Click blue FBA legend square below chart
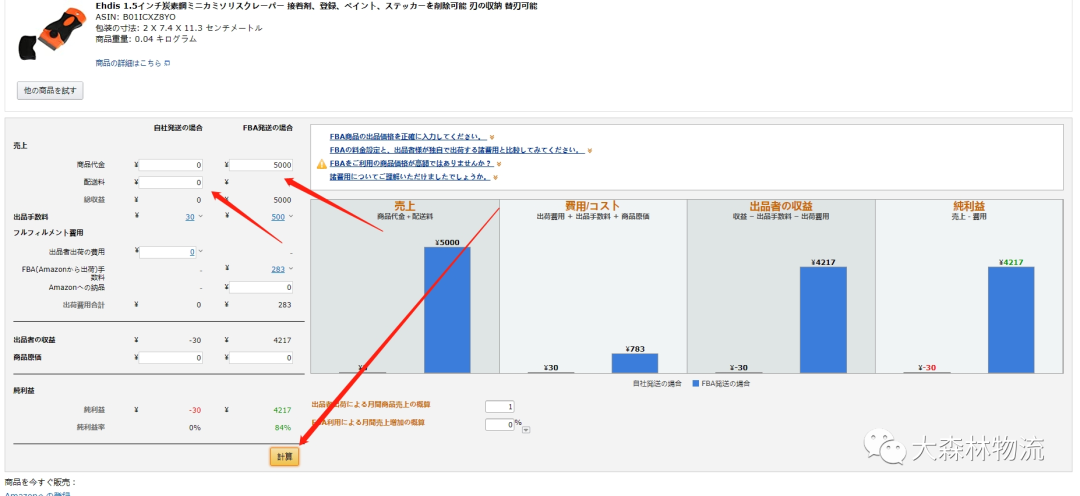The width and height of the screenshot is (1080, 496). click(697, 383)
